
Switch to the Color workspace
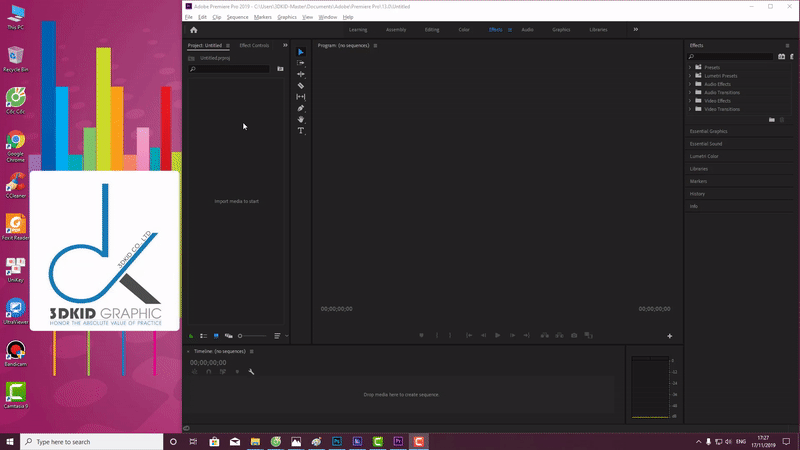464,30
